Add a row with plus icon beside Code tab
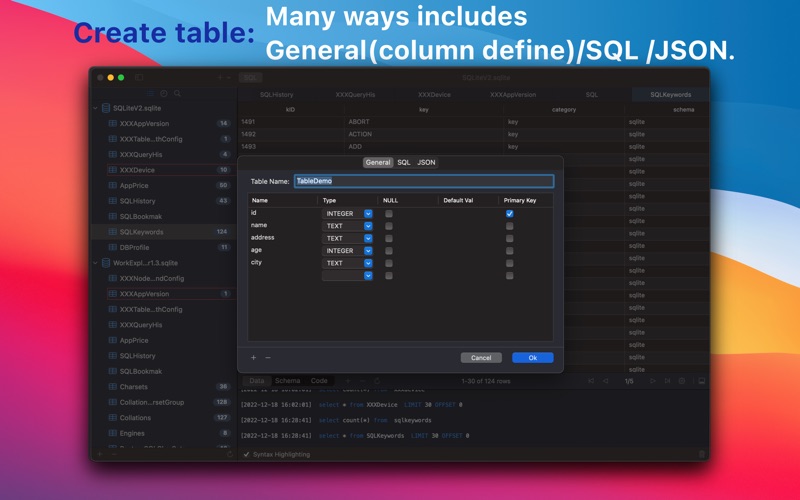This screenshot has width=800, height=500. pos(348,381)
